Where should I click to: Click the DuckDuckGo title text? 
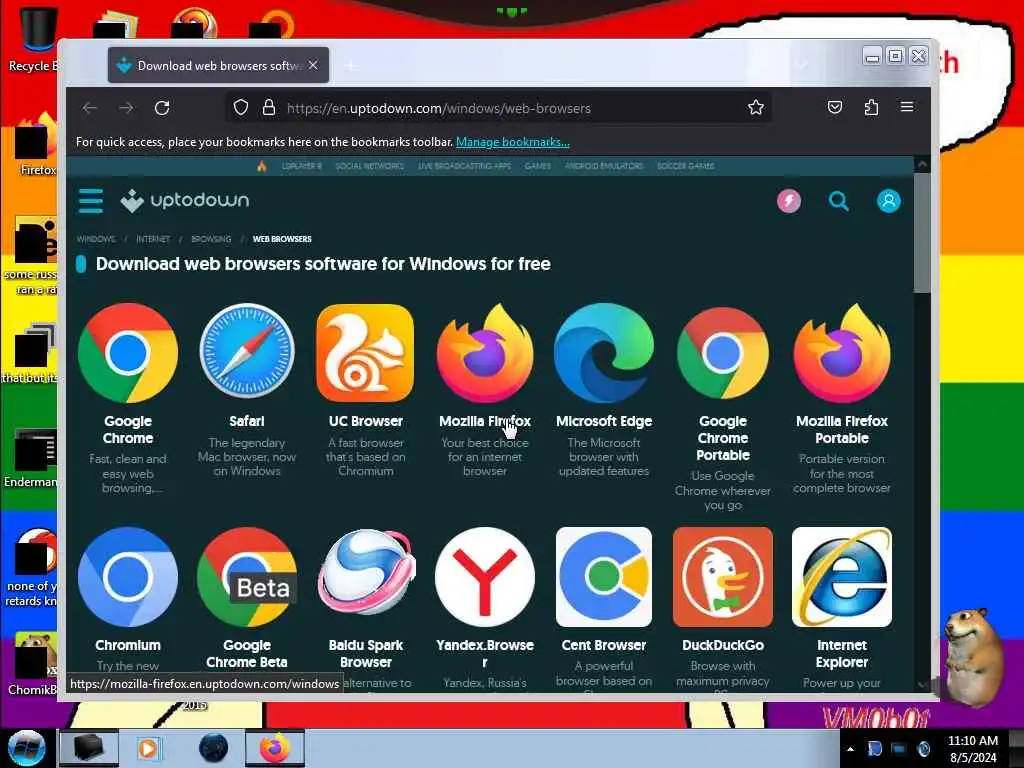(x=723, y=645)
